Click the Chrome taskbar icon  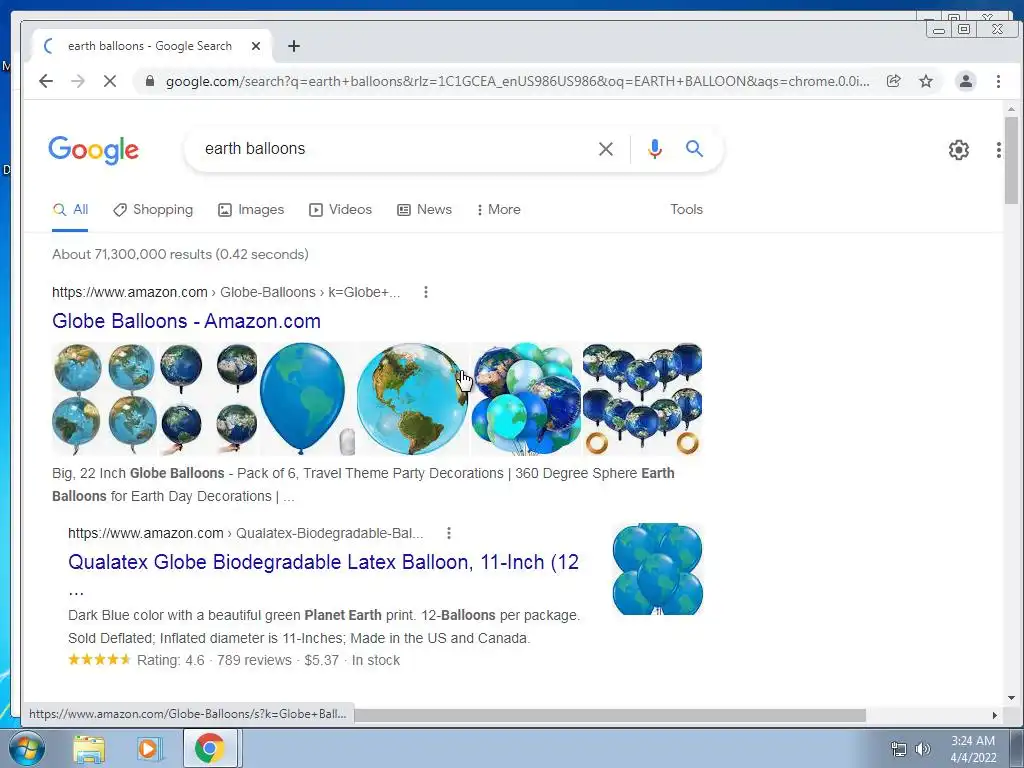[210, 748]
